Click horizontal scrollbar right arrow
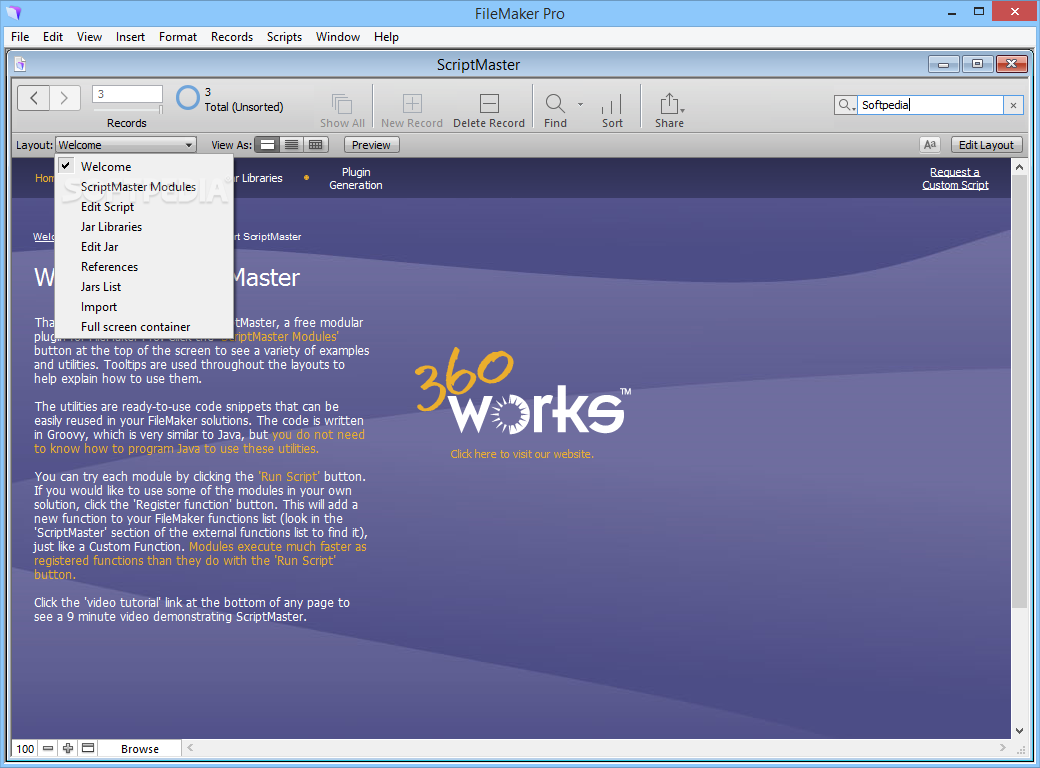This screenshot has width=1040, height=768. (1002, 747)
